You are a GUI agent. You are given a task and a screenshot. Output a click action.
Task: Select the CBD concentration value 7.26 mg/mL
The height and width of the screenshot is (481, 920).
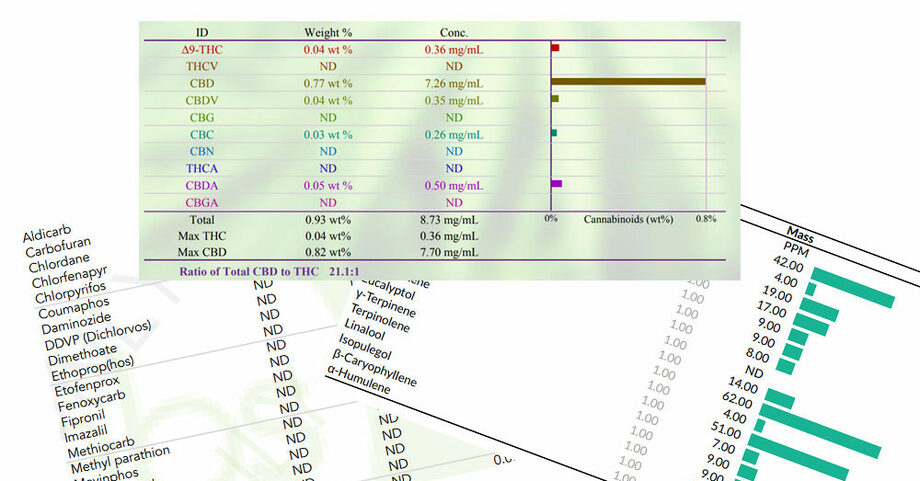(453, 82)
